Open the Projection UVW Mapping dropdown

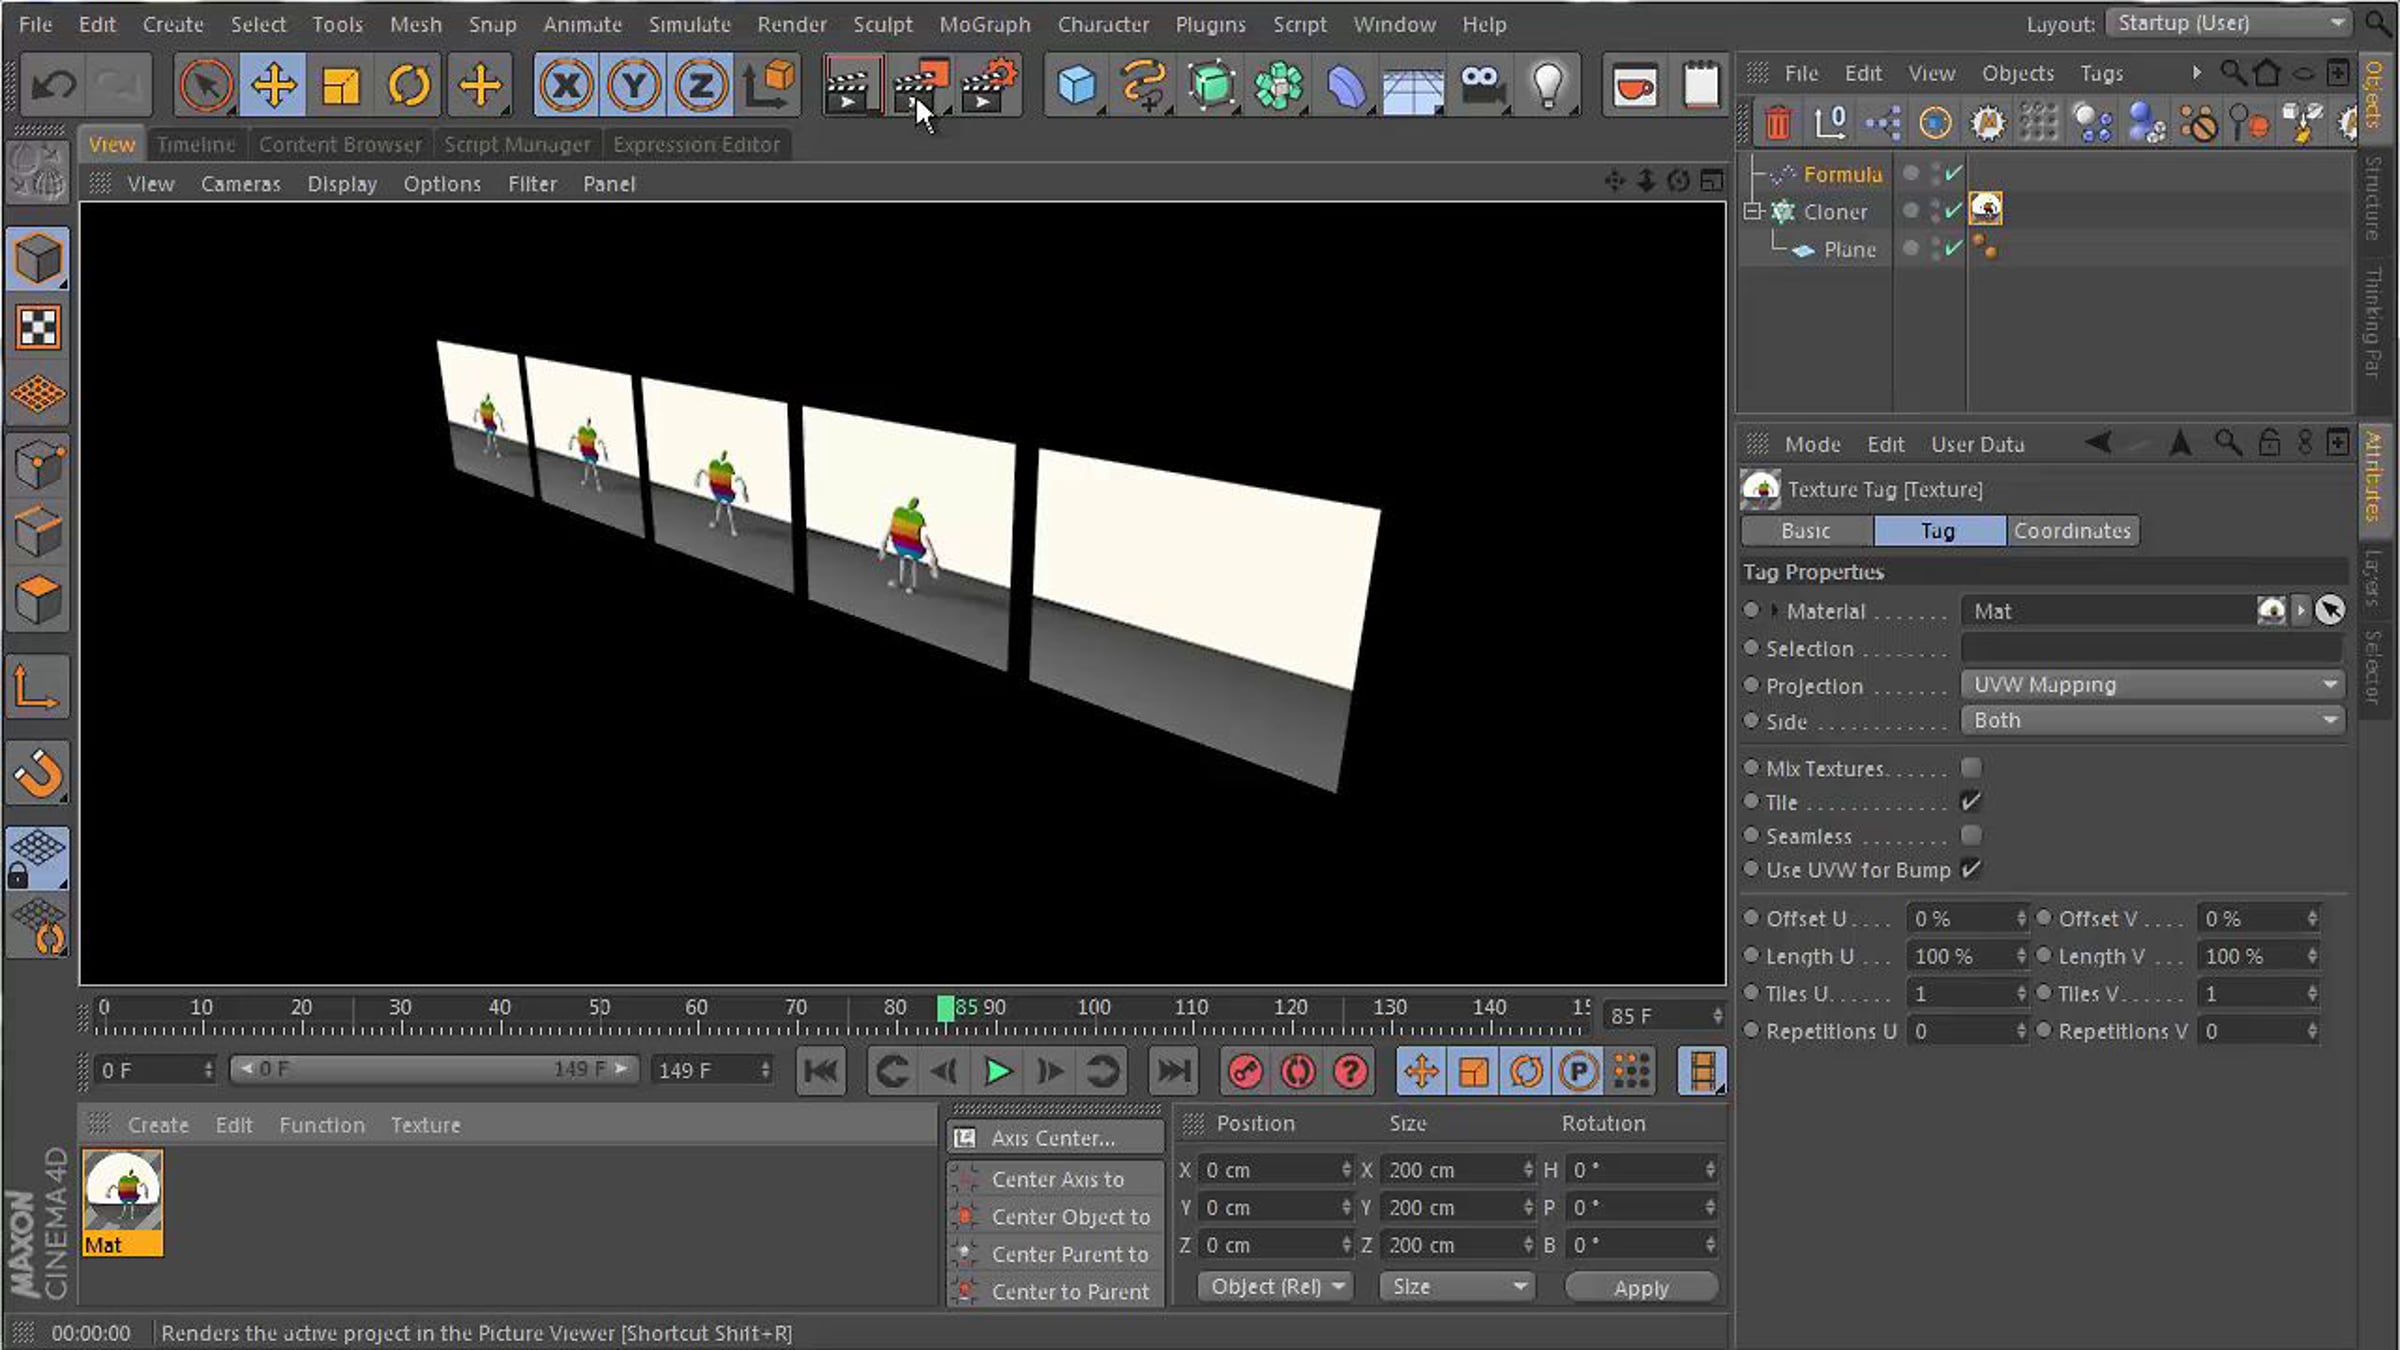click(2153, 685)
